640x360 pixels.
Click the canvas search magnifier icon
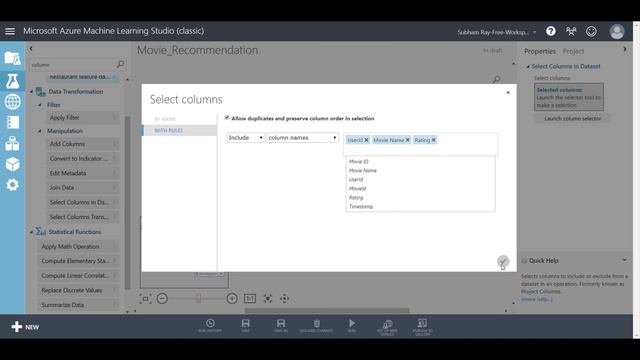coord(496,79)
